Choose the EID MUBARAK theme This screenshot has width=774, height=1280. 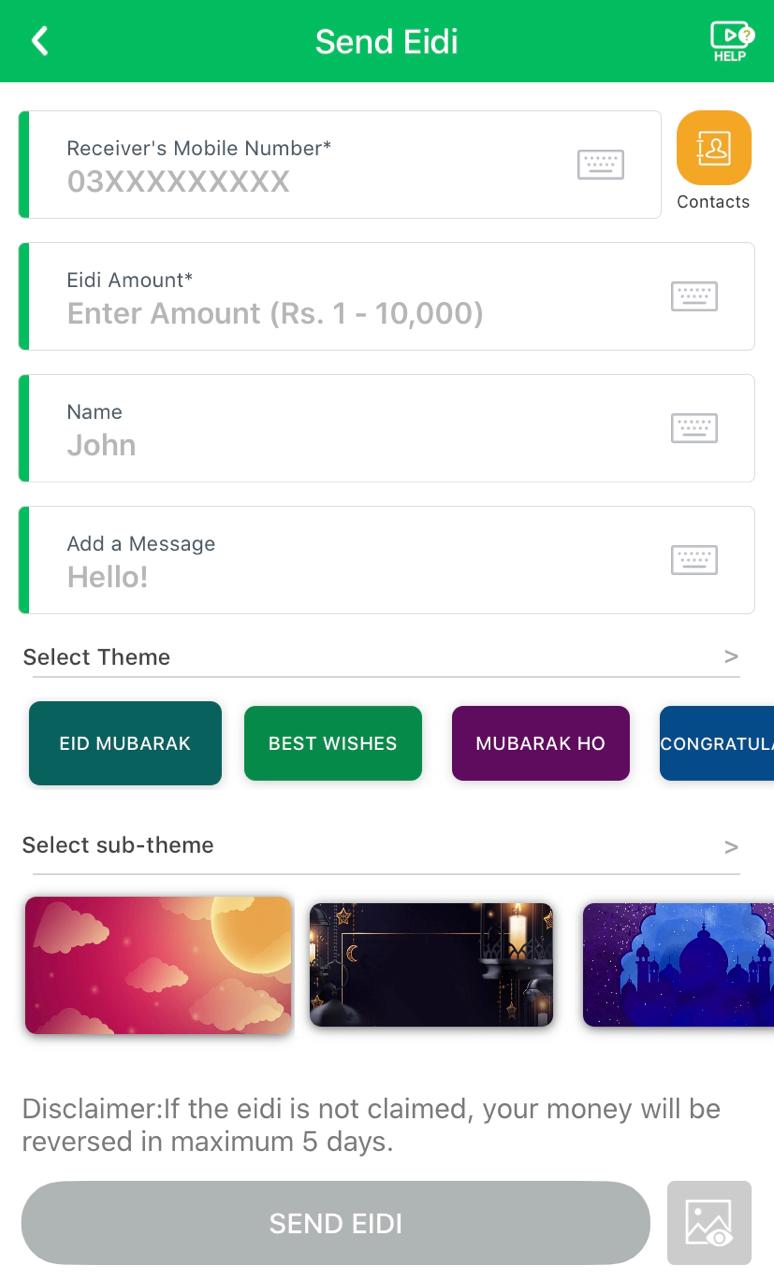[x=125, y=743]
